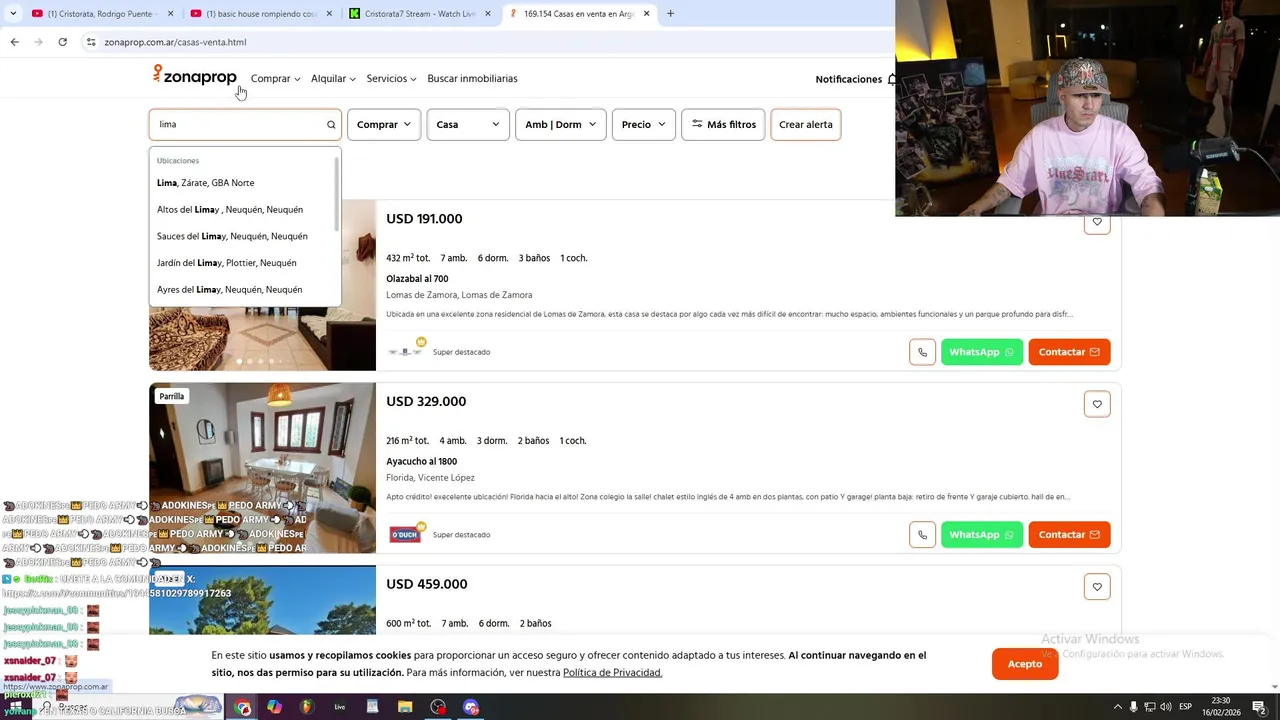Screen dimensions: 1280x720
Task: Favorite the USD 329.000 house listing
Action: (1097, 404)
